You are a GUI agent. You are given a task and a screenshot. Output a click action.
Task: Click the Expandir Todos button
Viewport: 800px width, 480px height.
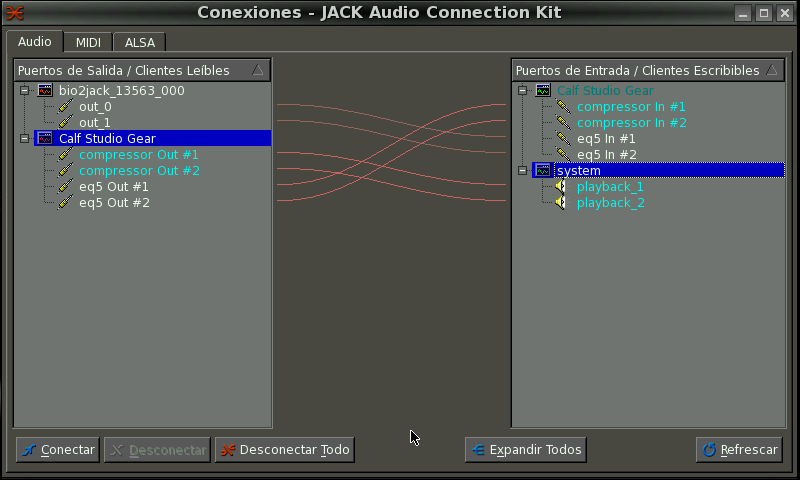pos(526,449)
